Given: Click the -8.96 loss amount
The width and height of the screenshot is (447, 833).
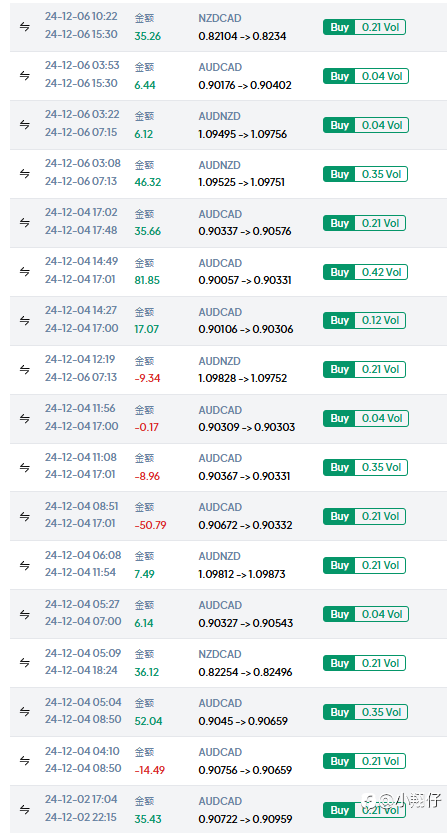Looking at the screenshot, I should click(147, 477).
